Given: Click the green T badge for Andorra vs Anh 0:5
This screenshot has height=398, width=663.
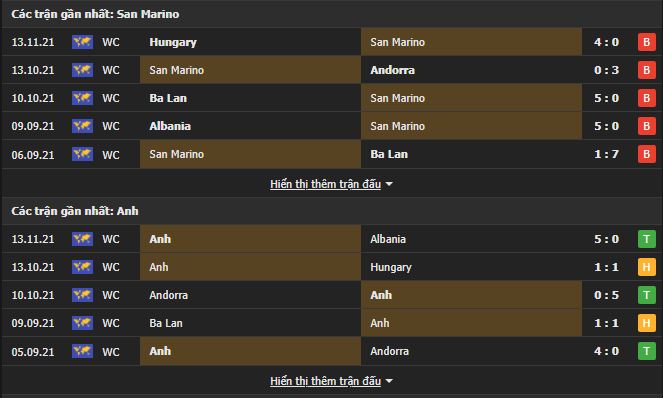Looking at the screenshot, I should click(x=647, y=295).
